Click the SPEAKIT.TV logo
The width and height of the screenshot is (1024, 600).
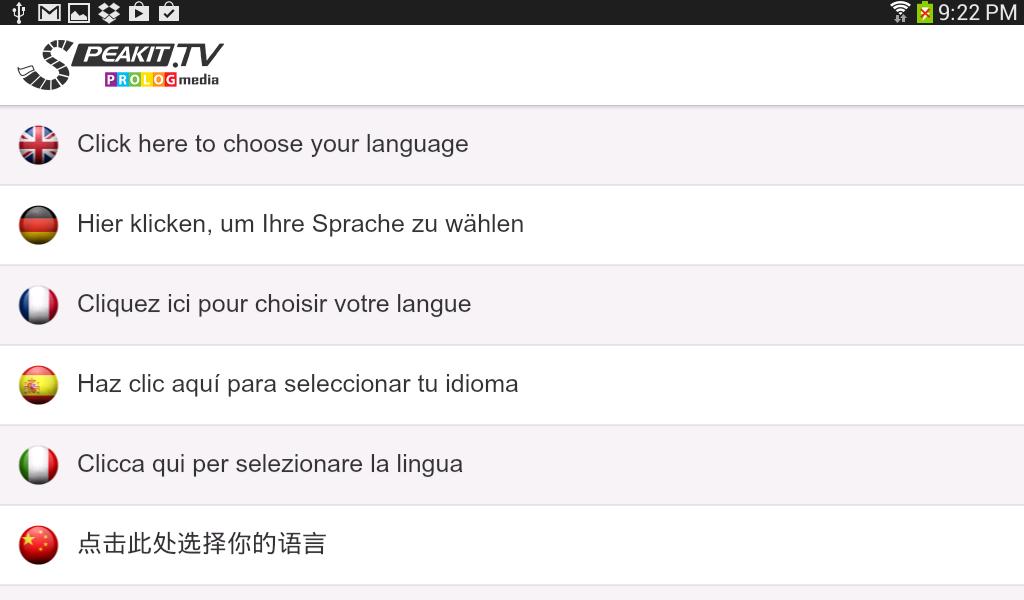click(x=120, y=57)
